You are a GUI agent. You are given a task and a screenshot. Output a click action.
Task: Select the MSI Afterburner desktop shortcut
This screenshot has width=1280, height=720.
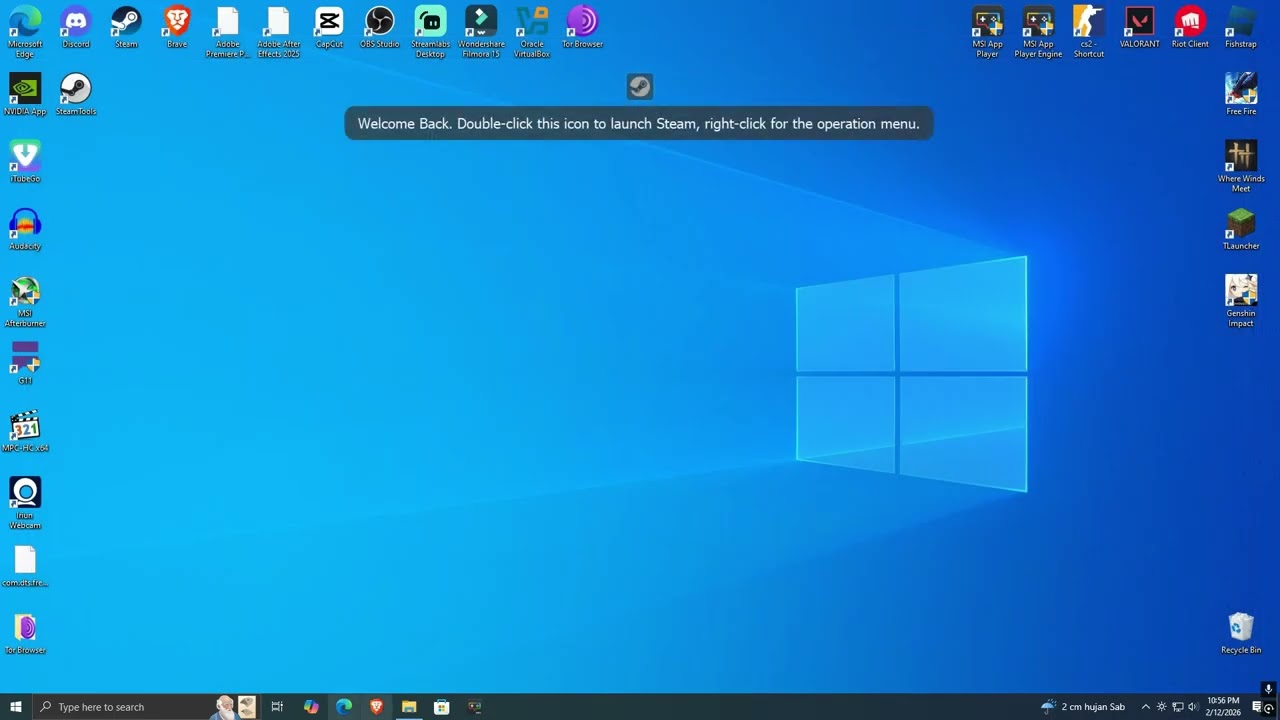tap(25, 302)
